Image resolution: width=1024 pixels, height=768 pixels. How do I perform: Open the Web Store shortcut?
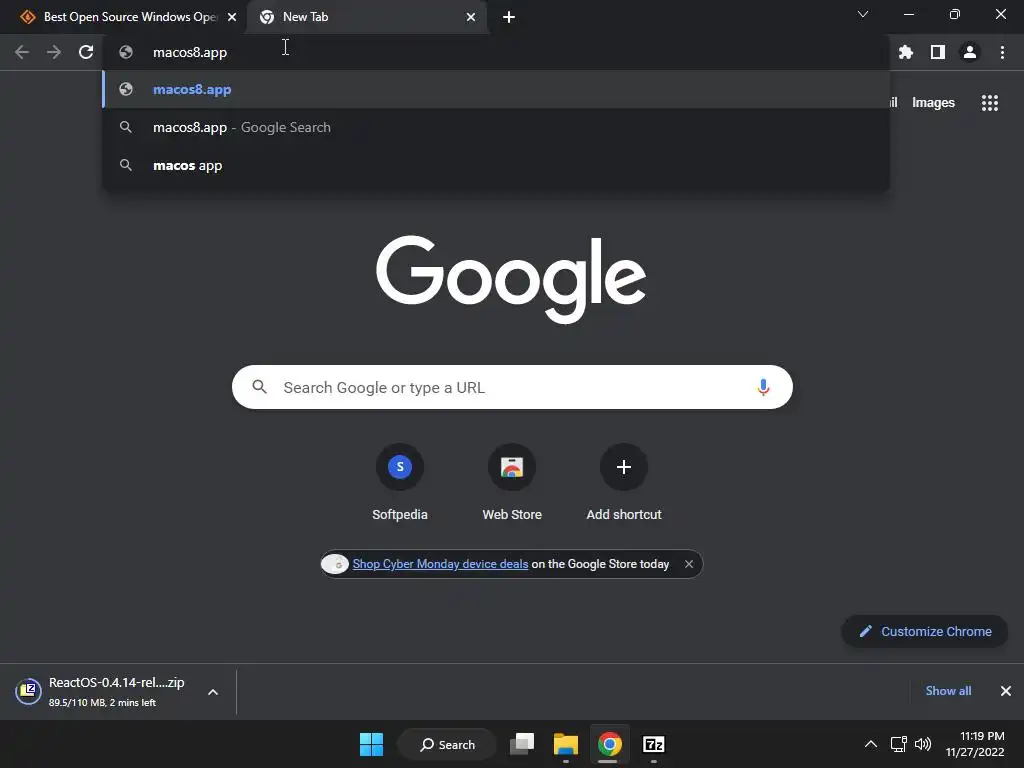tap(512, 482)
